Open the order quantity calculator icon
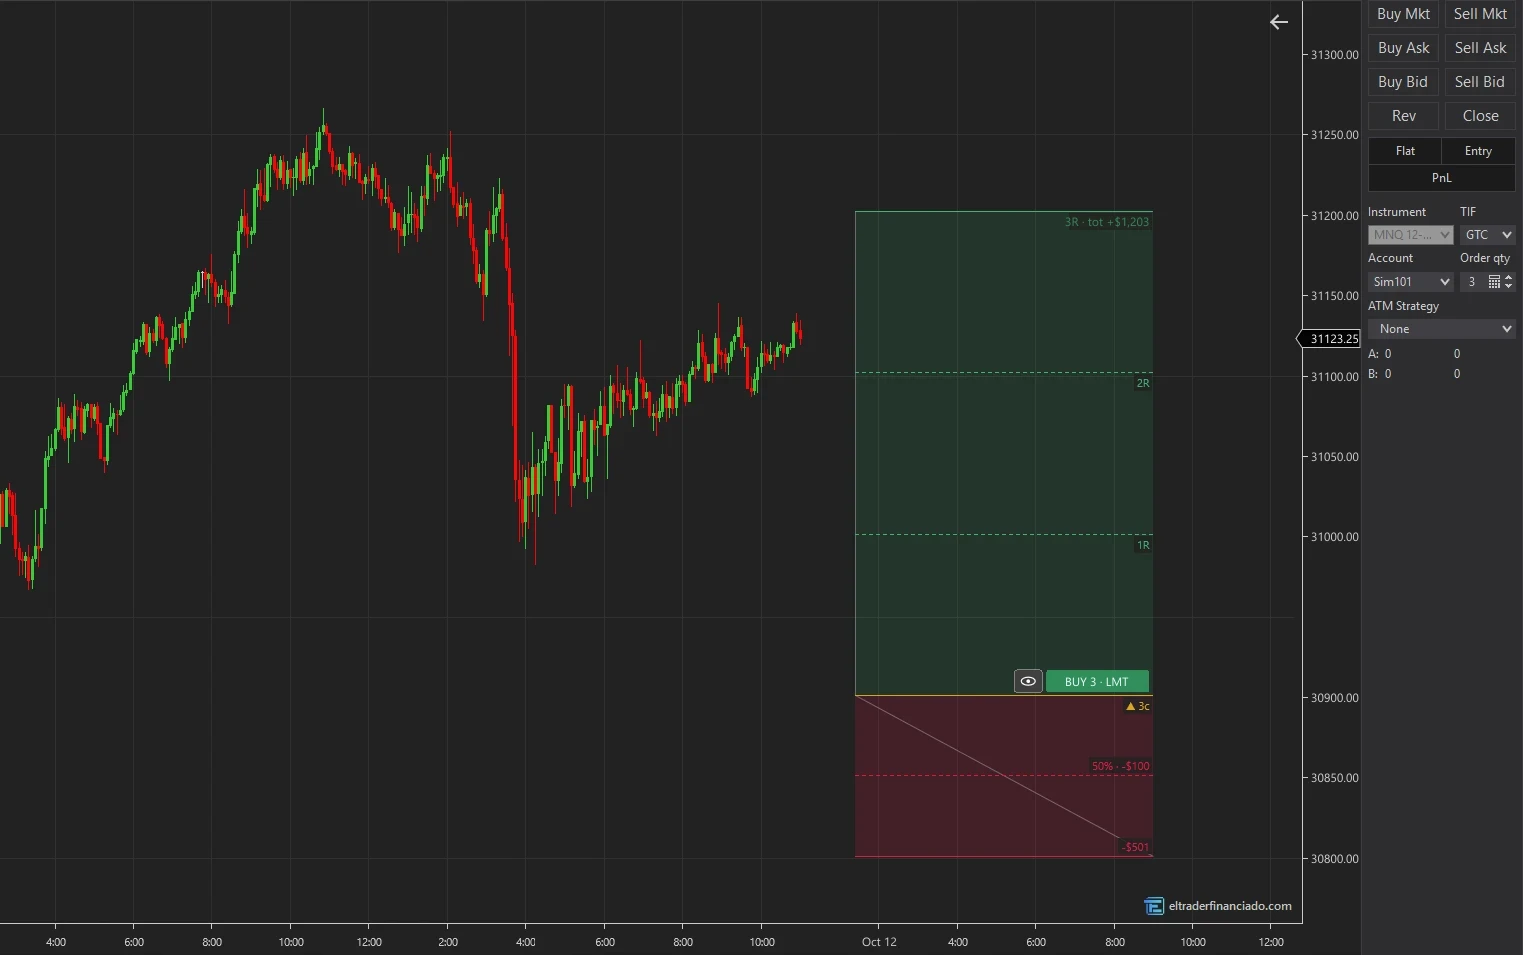The height and width of the screenshot is (955, 1523). click(x=1494, y=282)
